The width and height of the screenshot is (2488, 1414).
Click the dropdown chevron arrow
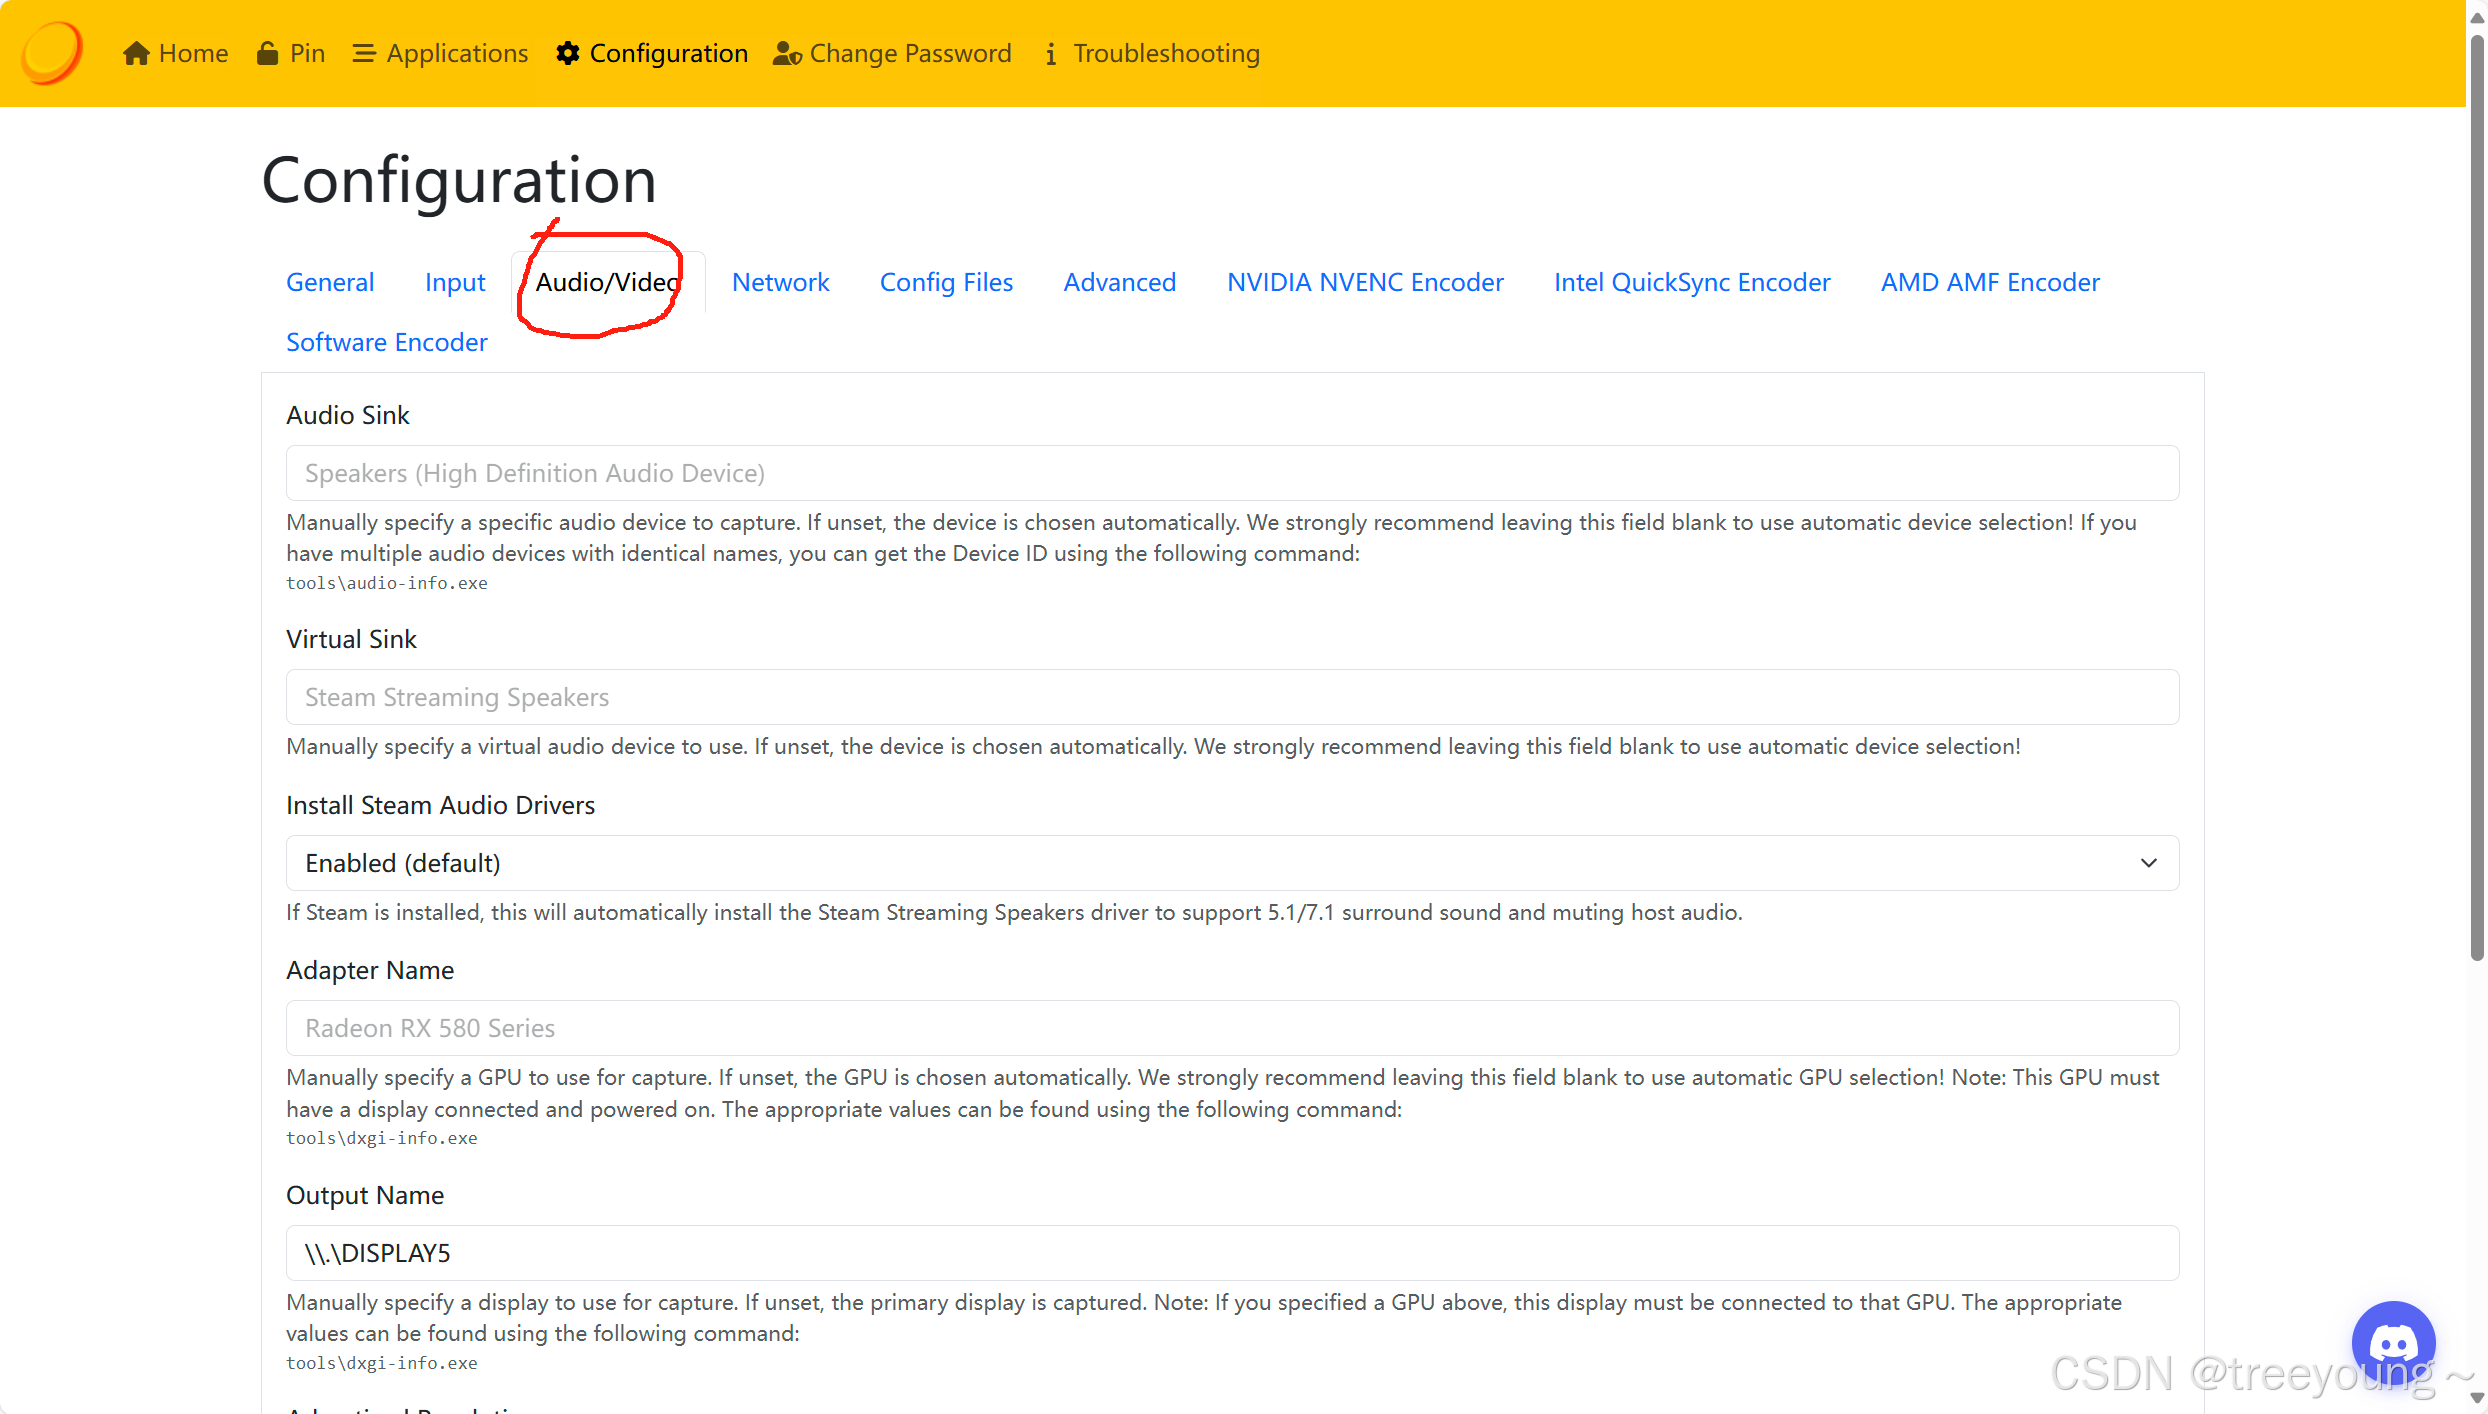pyautogui.click(x=2148, y=863)
